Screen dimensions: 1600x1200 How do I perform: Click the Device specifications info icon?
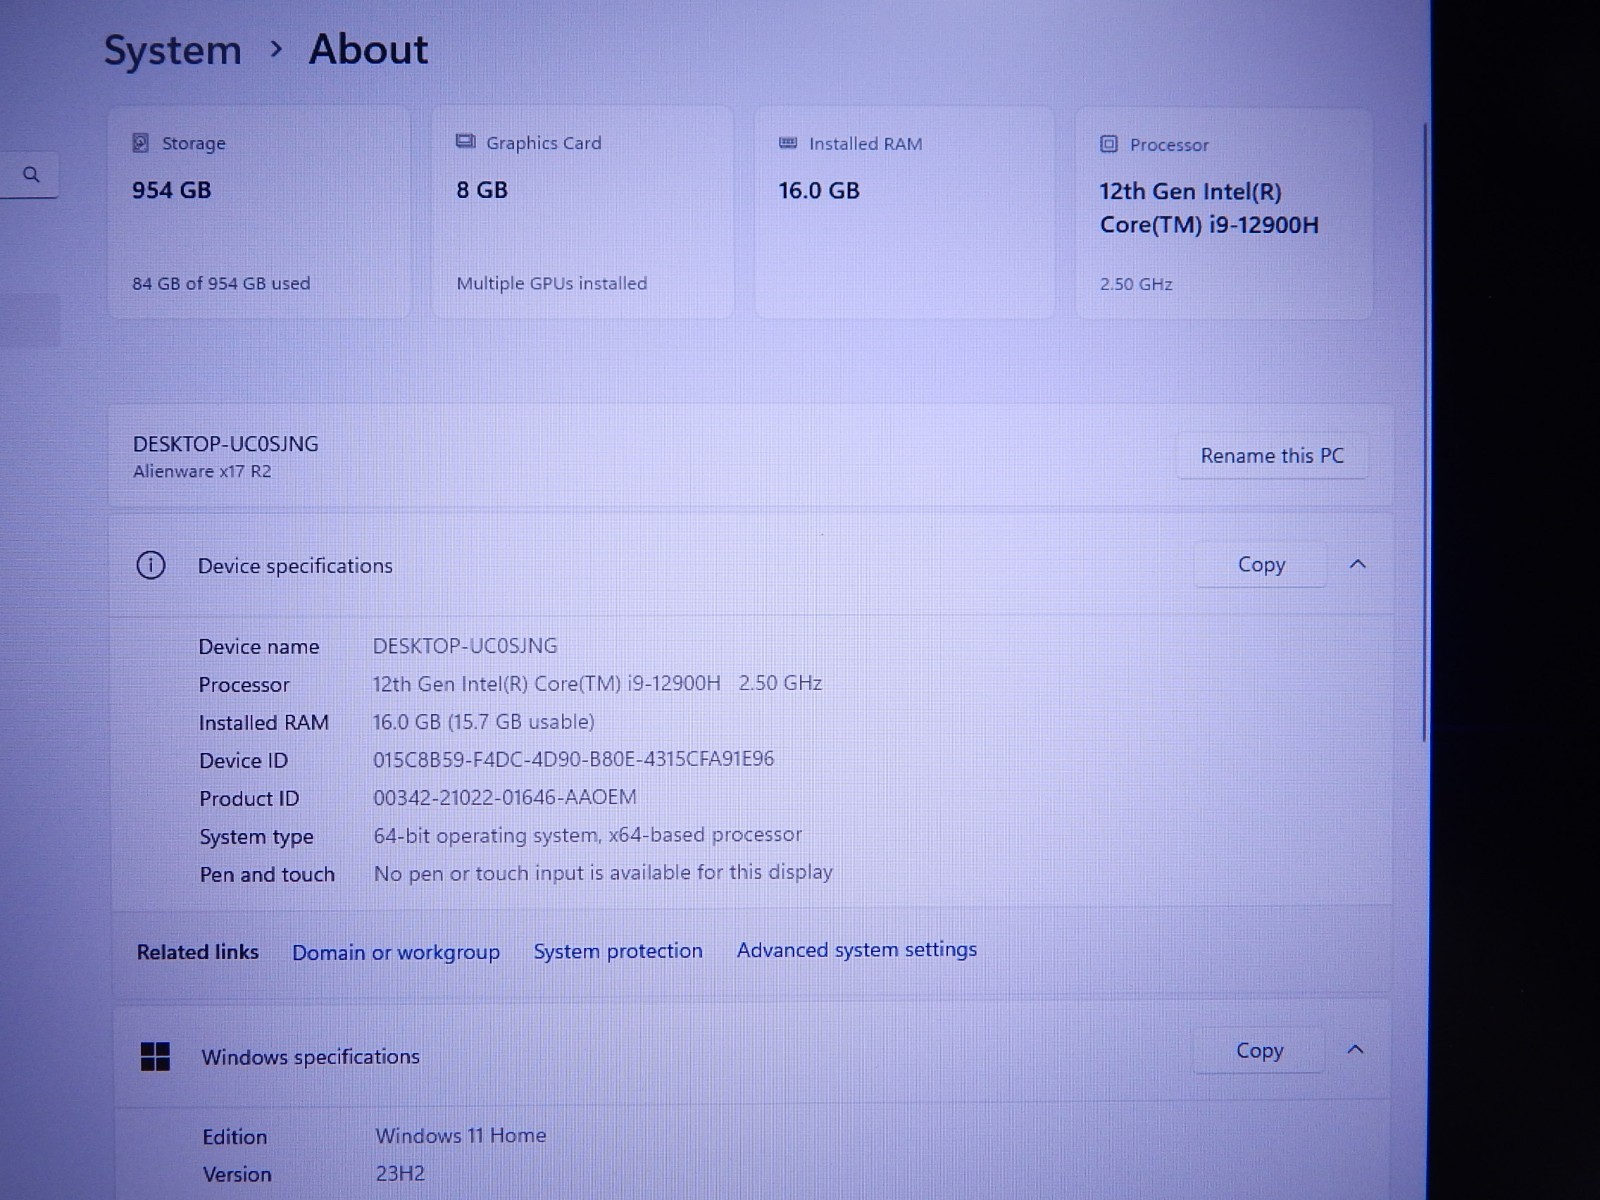click(x=151, y=566)
